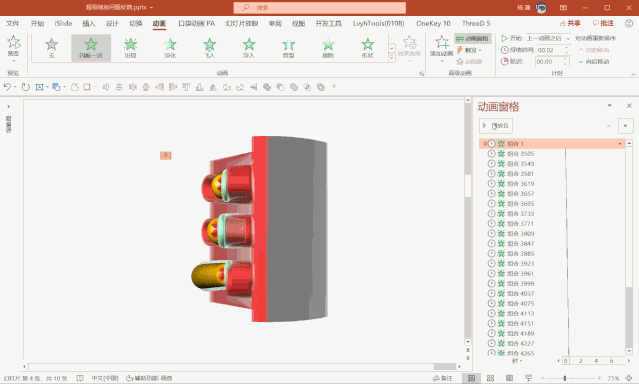The image size is (639, 384).
Task: Select the highlighted flash-once animation effect
Action: 91,48
